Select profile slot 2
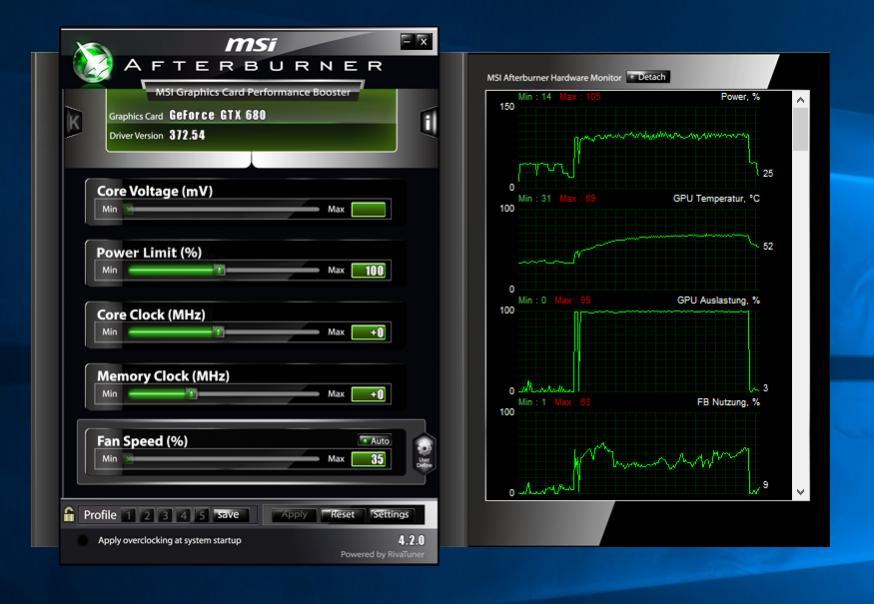This screenshot has width=874, height=604. pos(147,515)
